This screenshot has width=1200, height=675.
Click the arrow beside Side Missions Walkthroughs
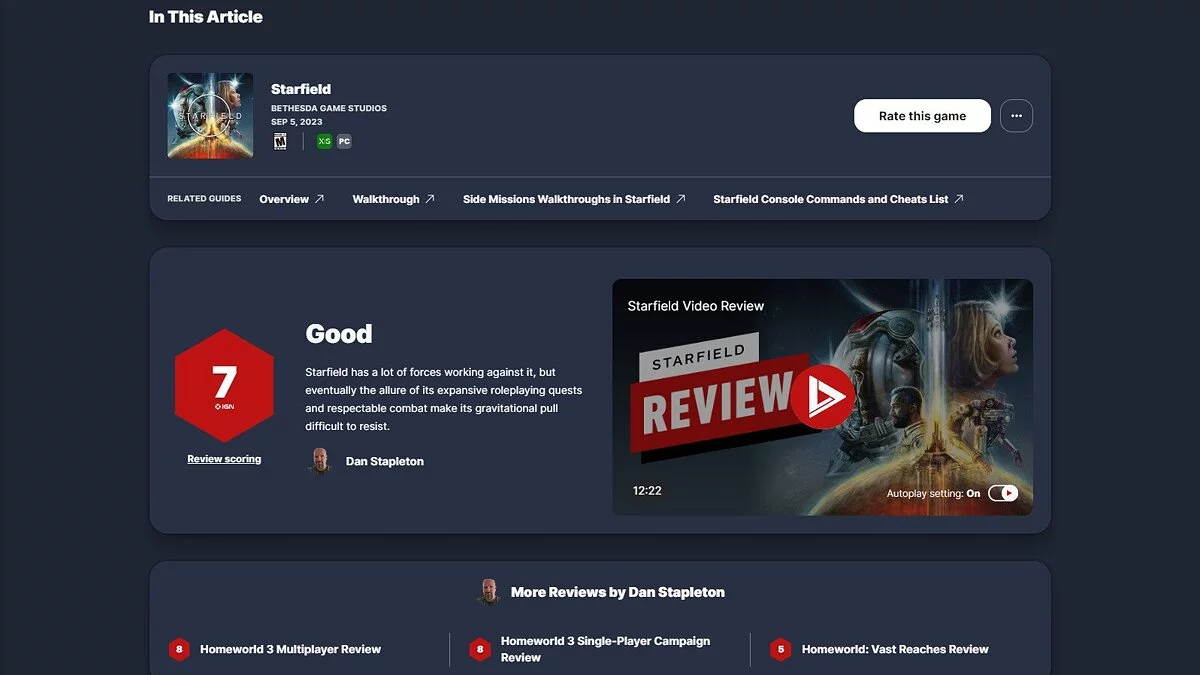pos(681,199)
